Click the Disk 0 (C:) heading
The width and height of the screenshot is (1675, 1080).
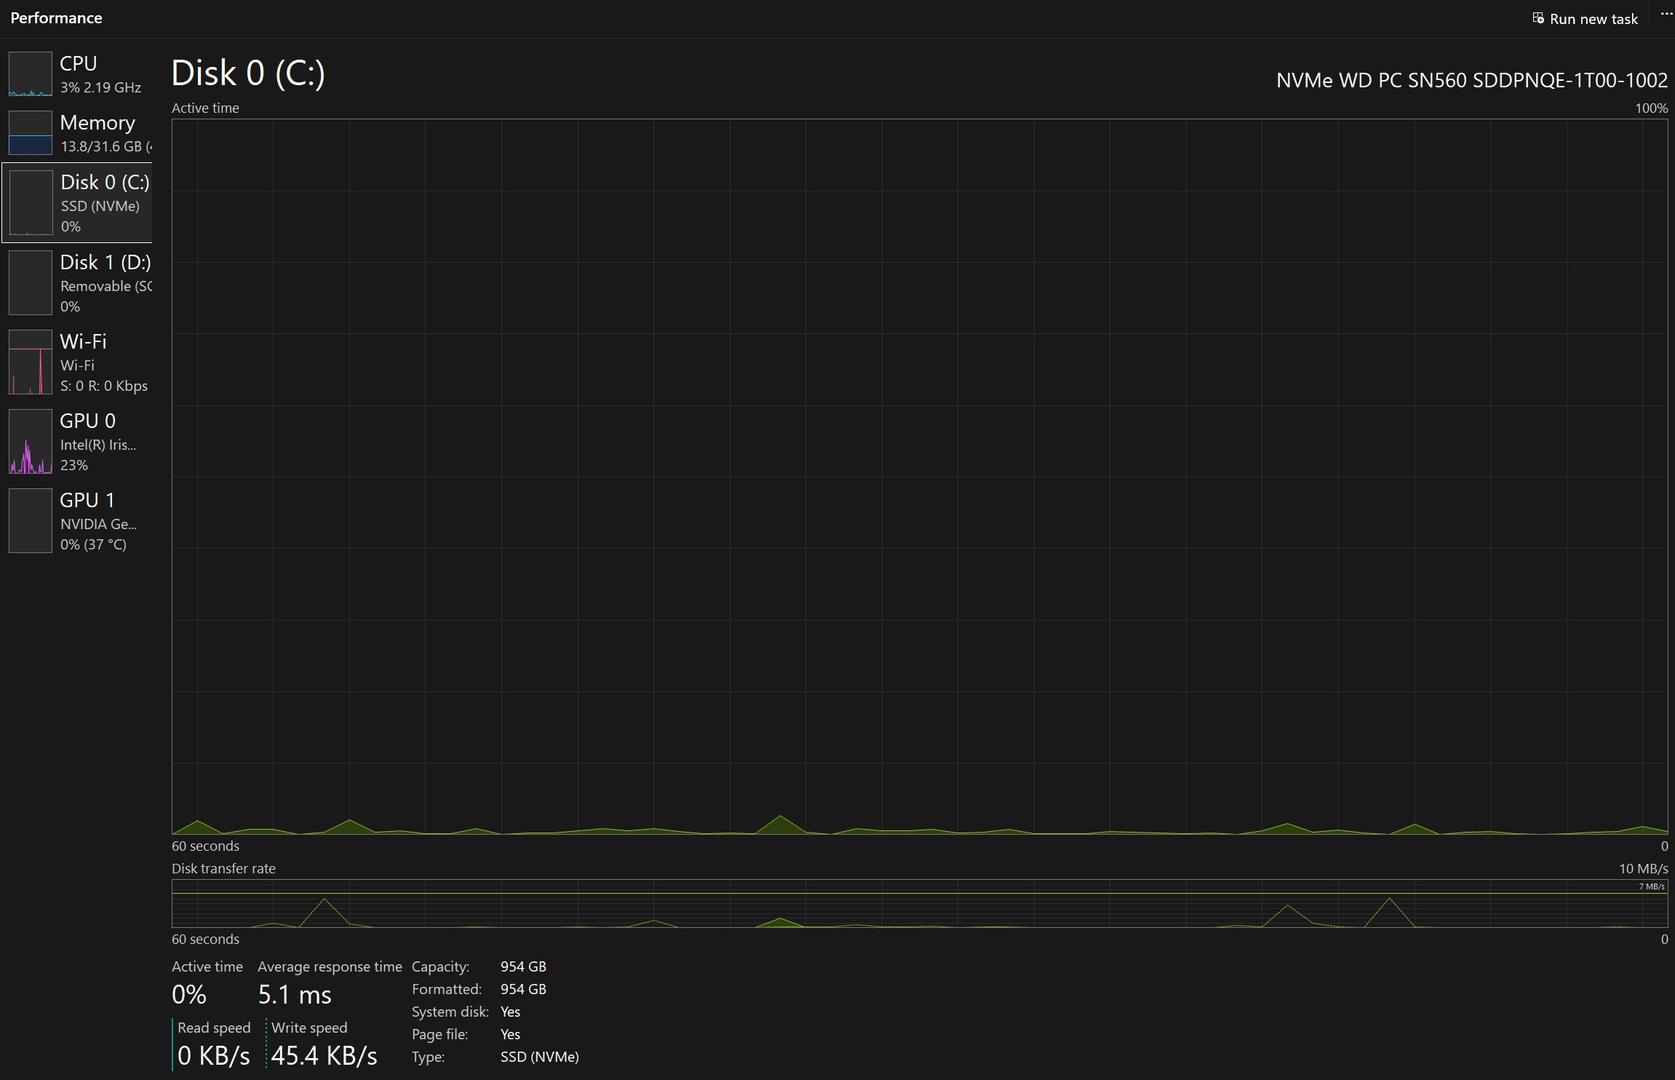point(248,73)
